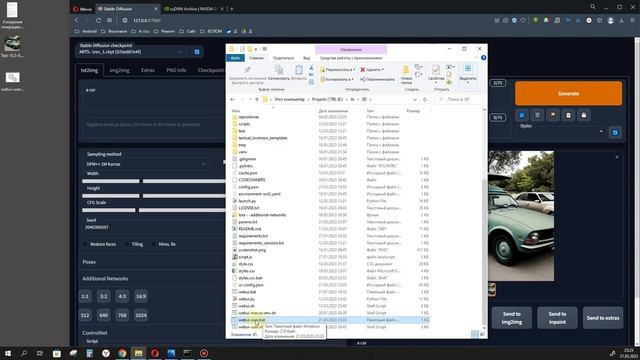The image size is (640, 360).
Task: Open the View tab in Explorer ribbon
Action: click(x=306, y=58)
